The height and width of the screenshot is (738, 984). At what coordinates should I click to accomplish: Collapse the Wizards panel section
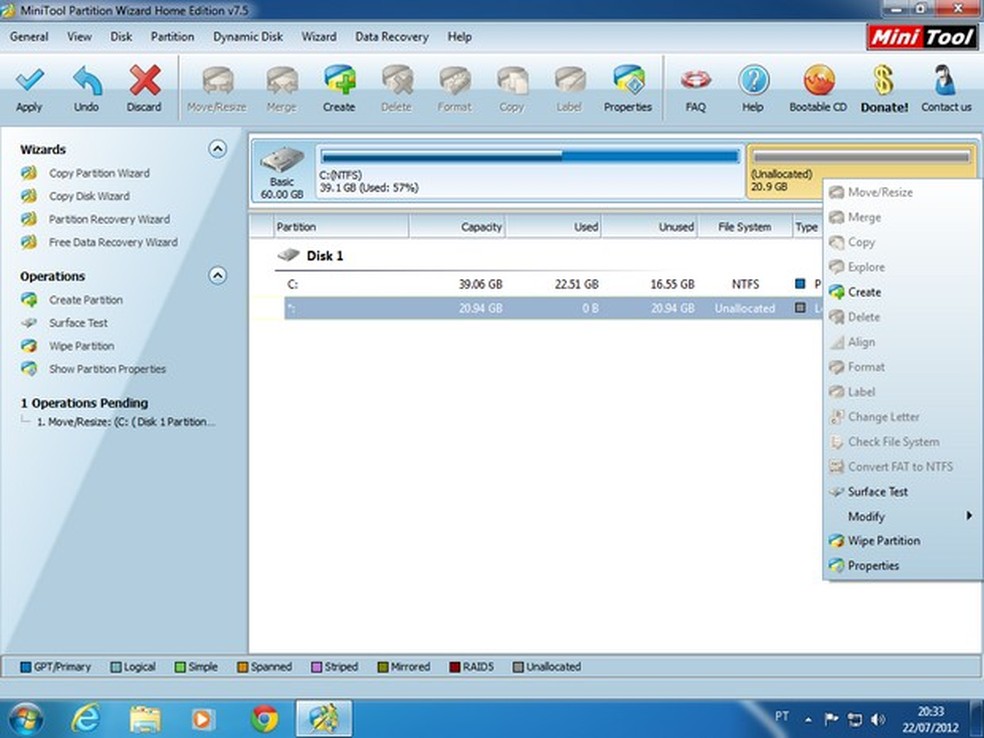(217, 149)
